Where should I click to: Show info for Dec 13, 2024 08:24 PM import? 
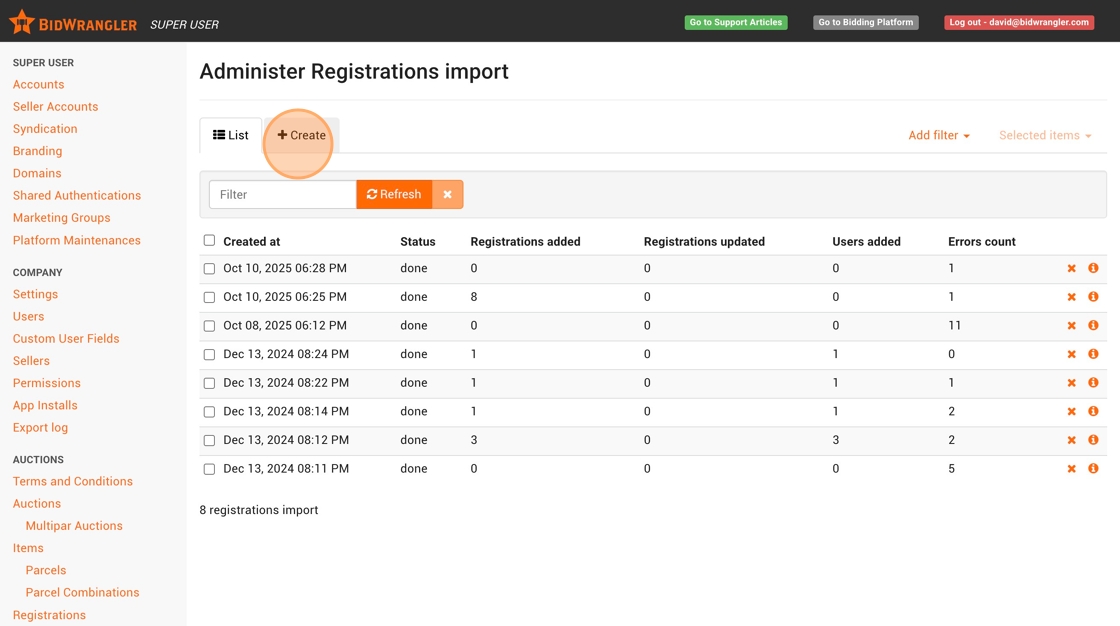pos(1093,354)
